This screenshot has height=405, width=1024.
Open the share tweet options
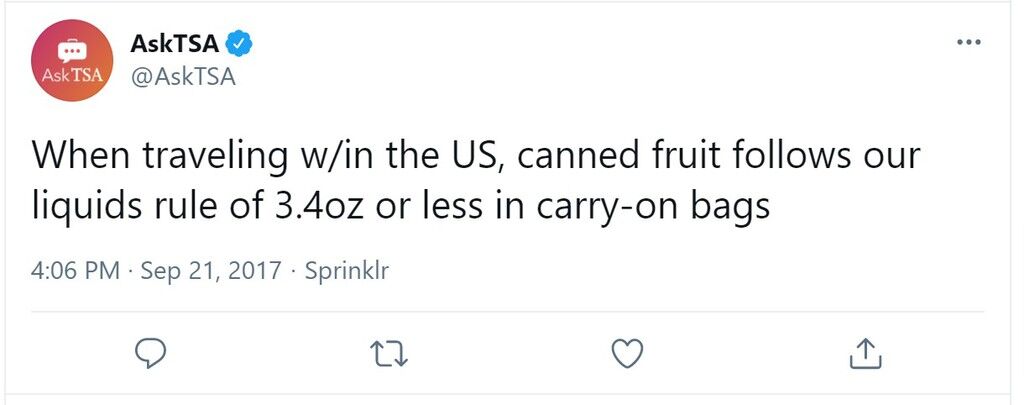866,353
